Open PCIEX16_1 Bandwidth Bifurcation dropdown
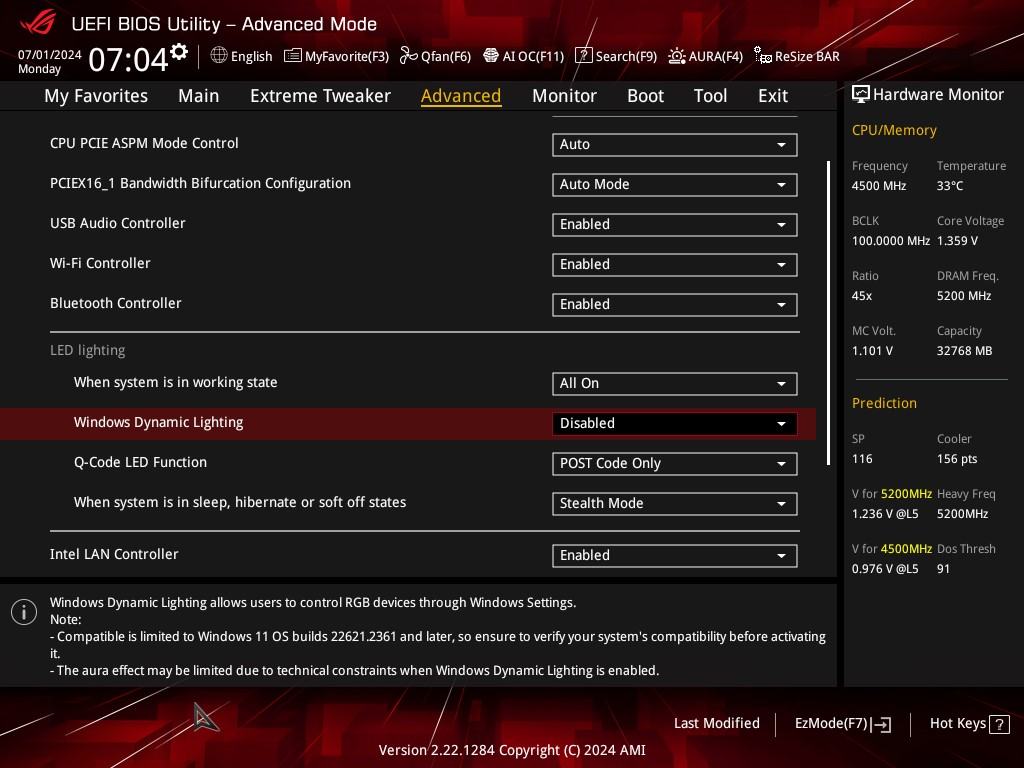Viewport: 1024px width, 768px height. [x=675, y=184]
